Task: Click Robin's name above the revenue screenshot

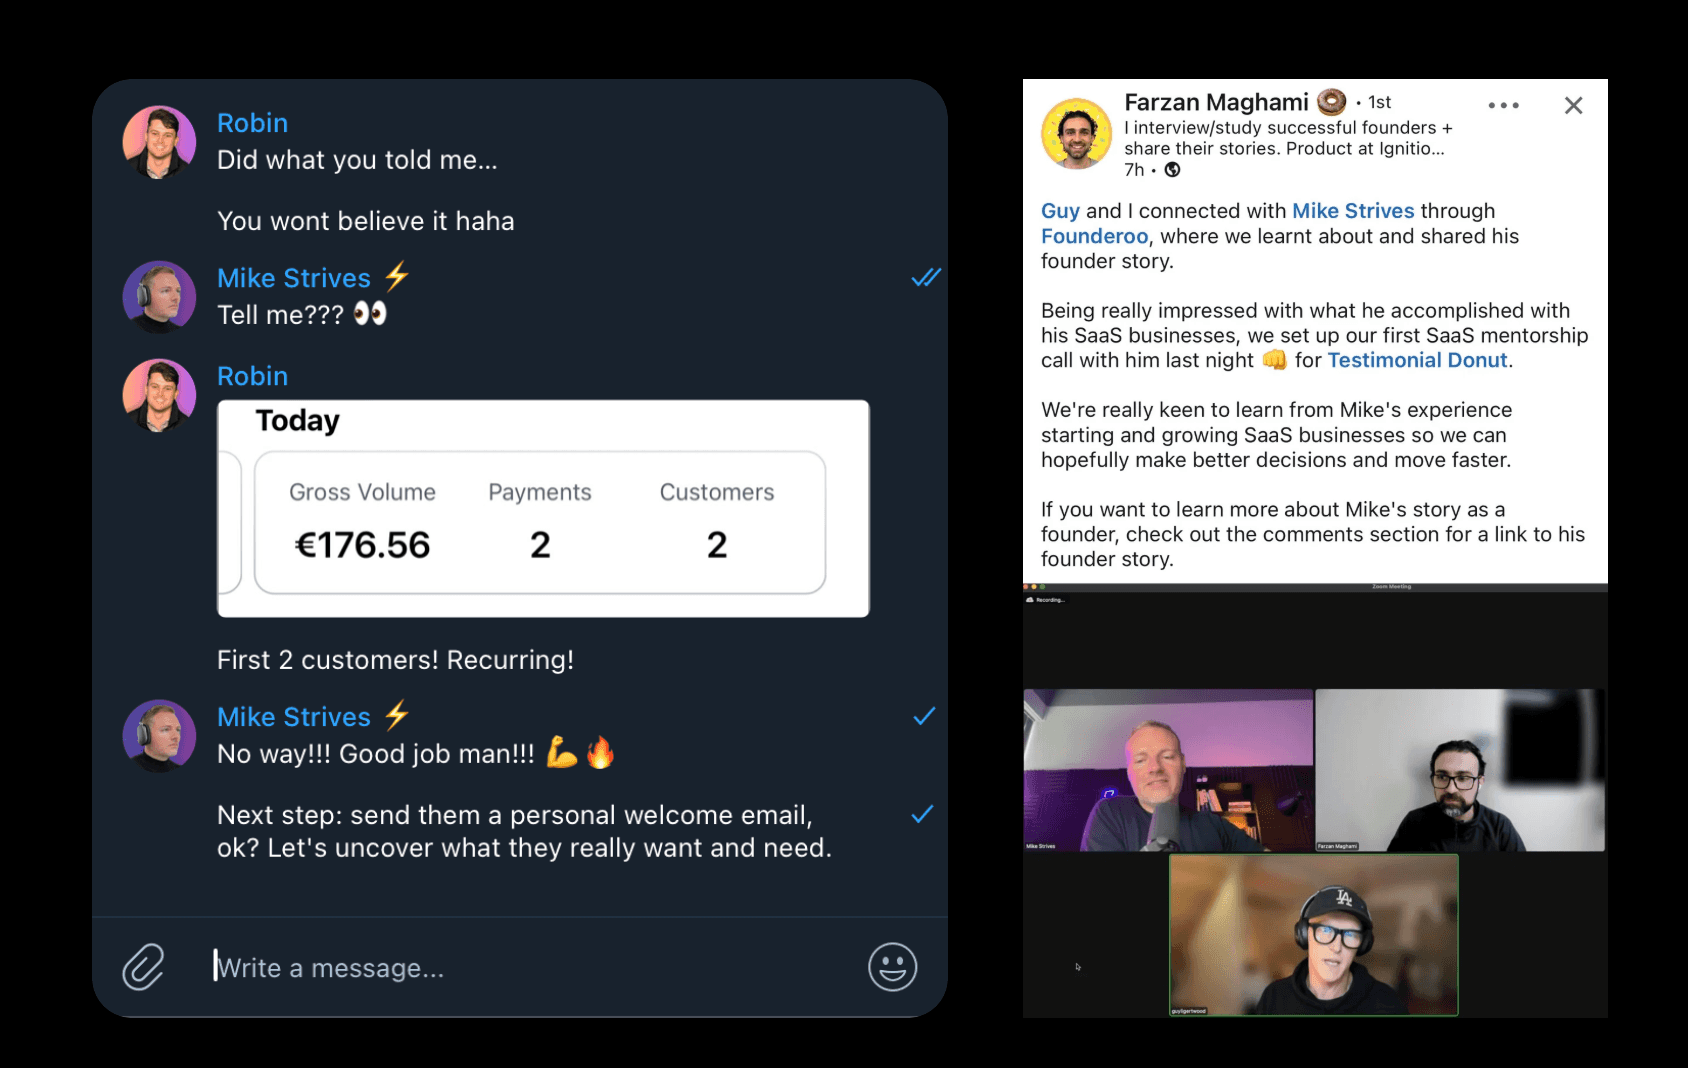Action: (252, 376)
